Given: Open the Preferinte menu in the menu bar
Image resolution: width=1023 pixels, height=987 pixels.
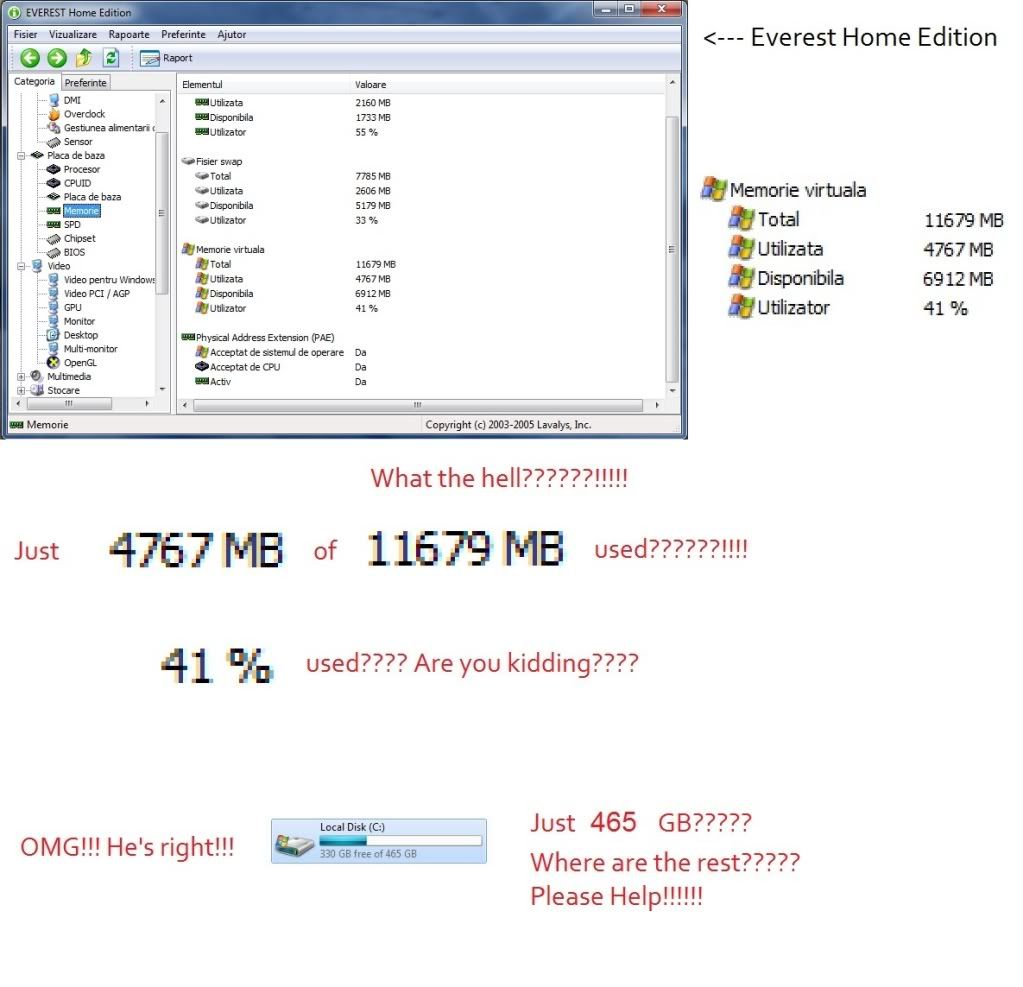Looking at the screenshot, I should (183, 35).
